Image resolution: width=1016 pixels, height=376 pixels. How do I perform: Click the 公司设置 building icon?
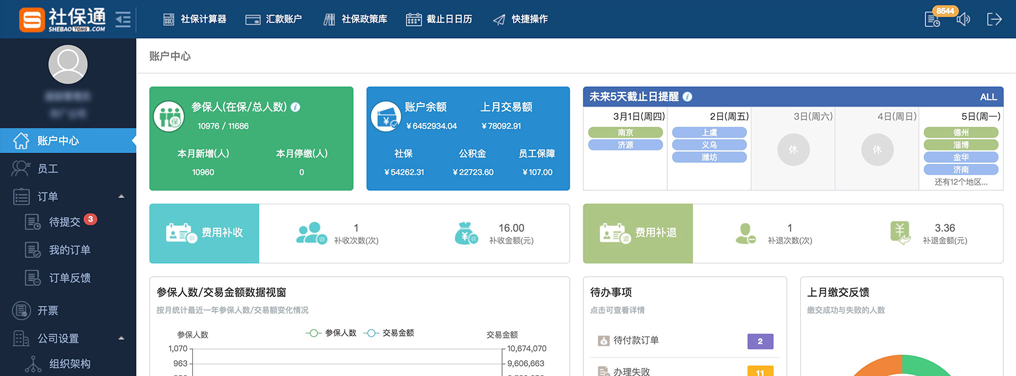click(x=21, y=338)
